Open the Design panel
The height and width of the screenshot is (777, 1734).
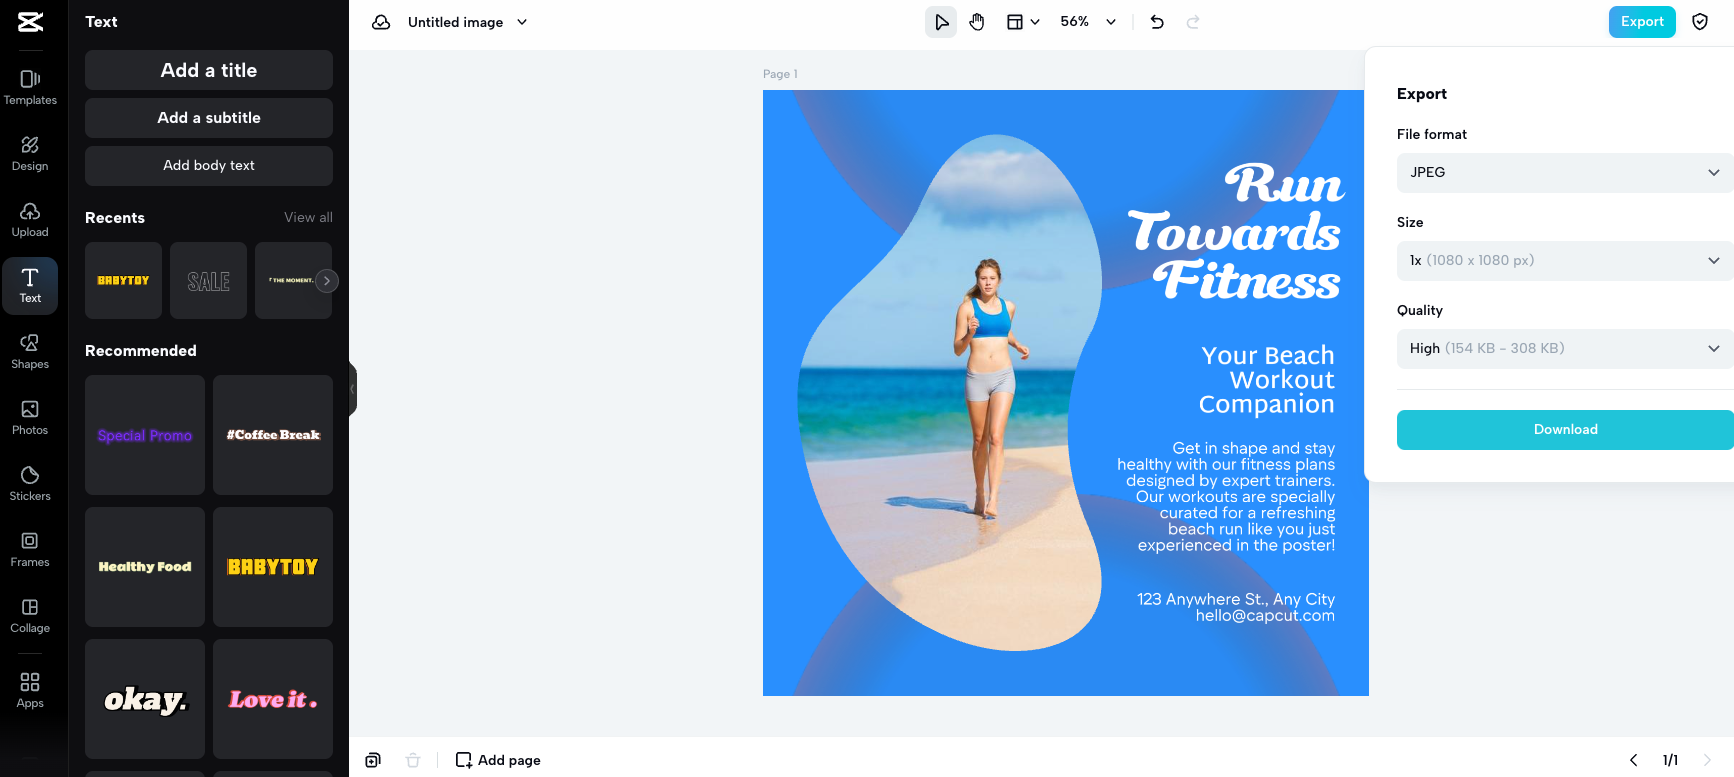[30, 153]
